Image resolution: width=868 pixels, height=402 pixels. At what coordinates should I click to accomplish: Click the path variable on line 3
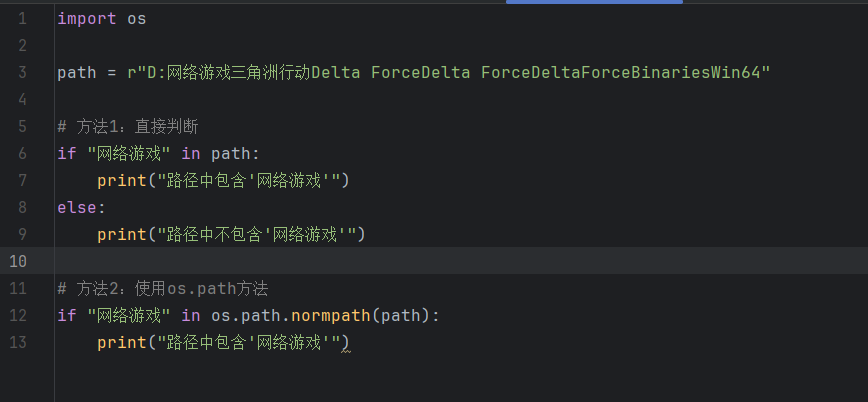(77, 73)
